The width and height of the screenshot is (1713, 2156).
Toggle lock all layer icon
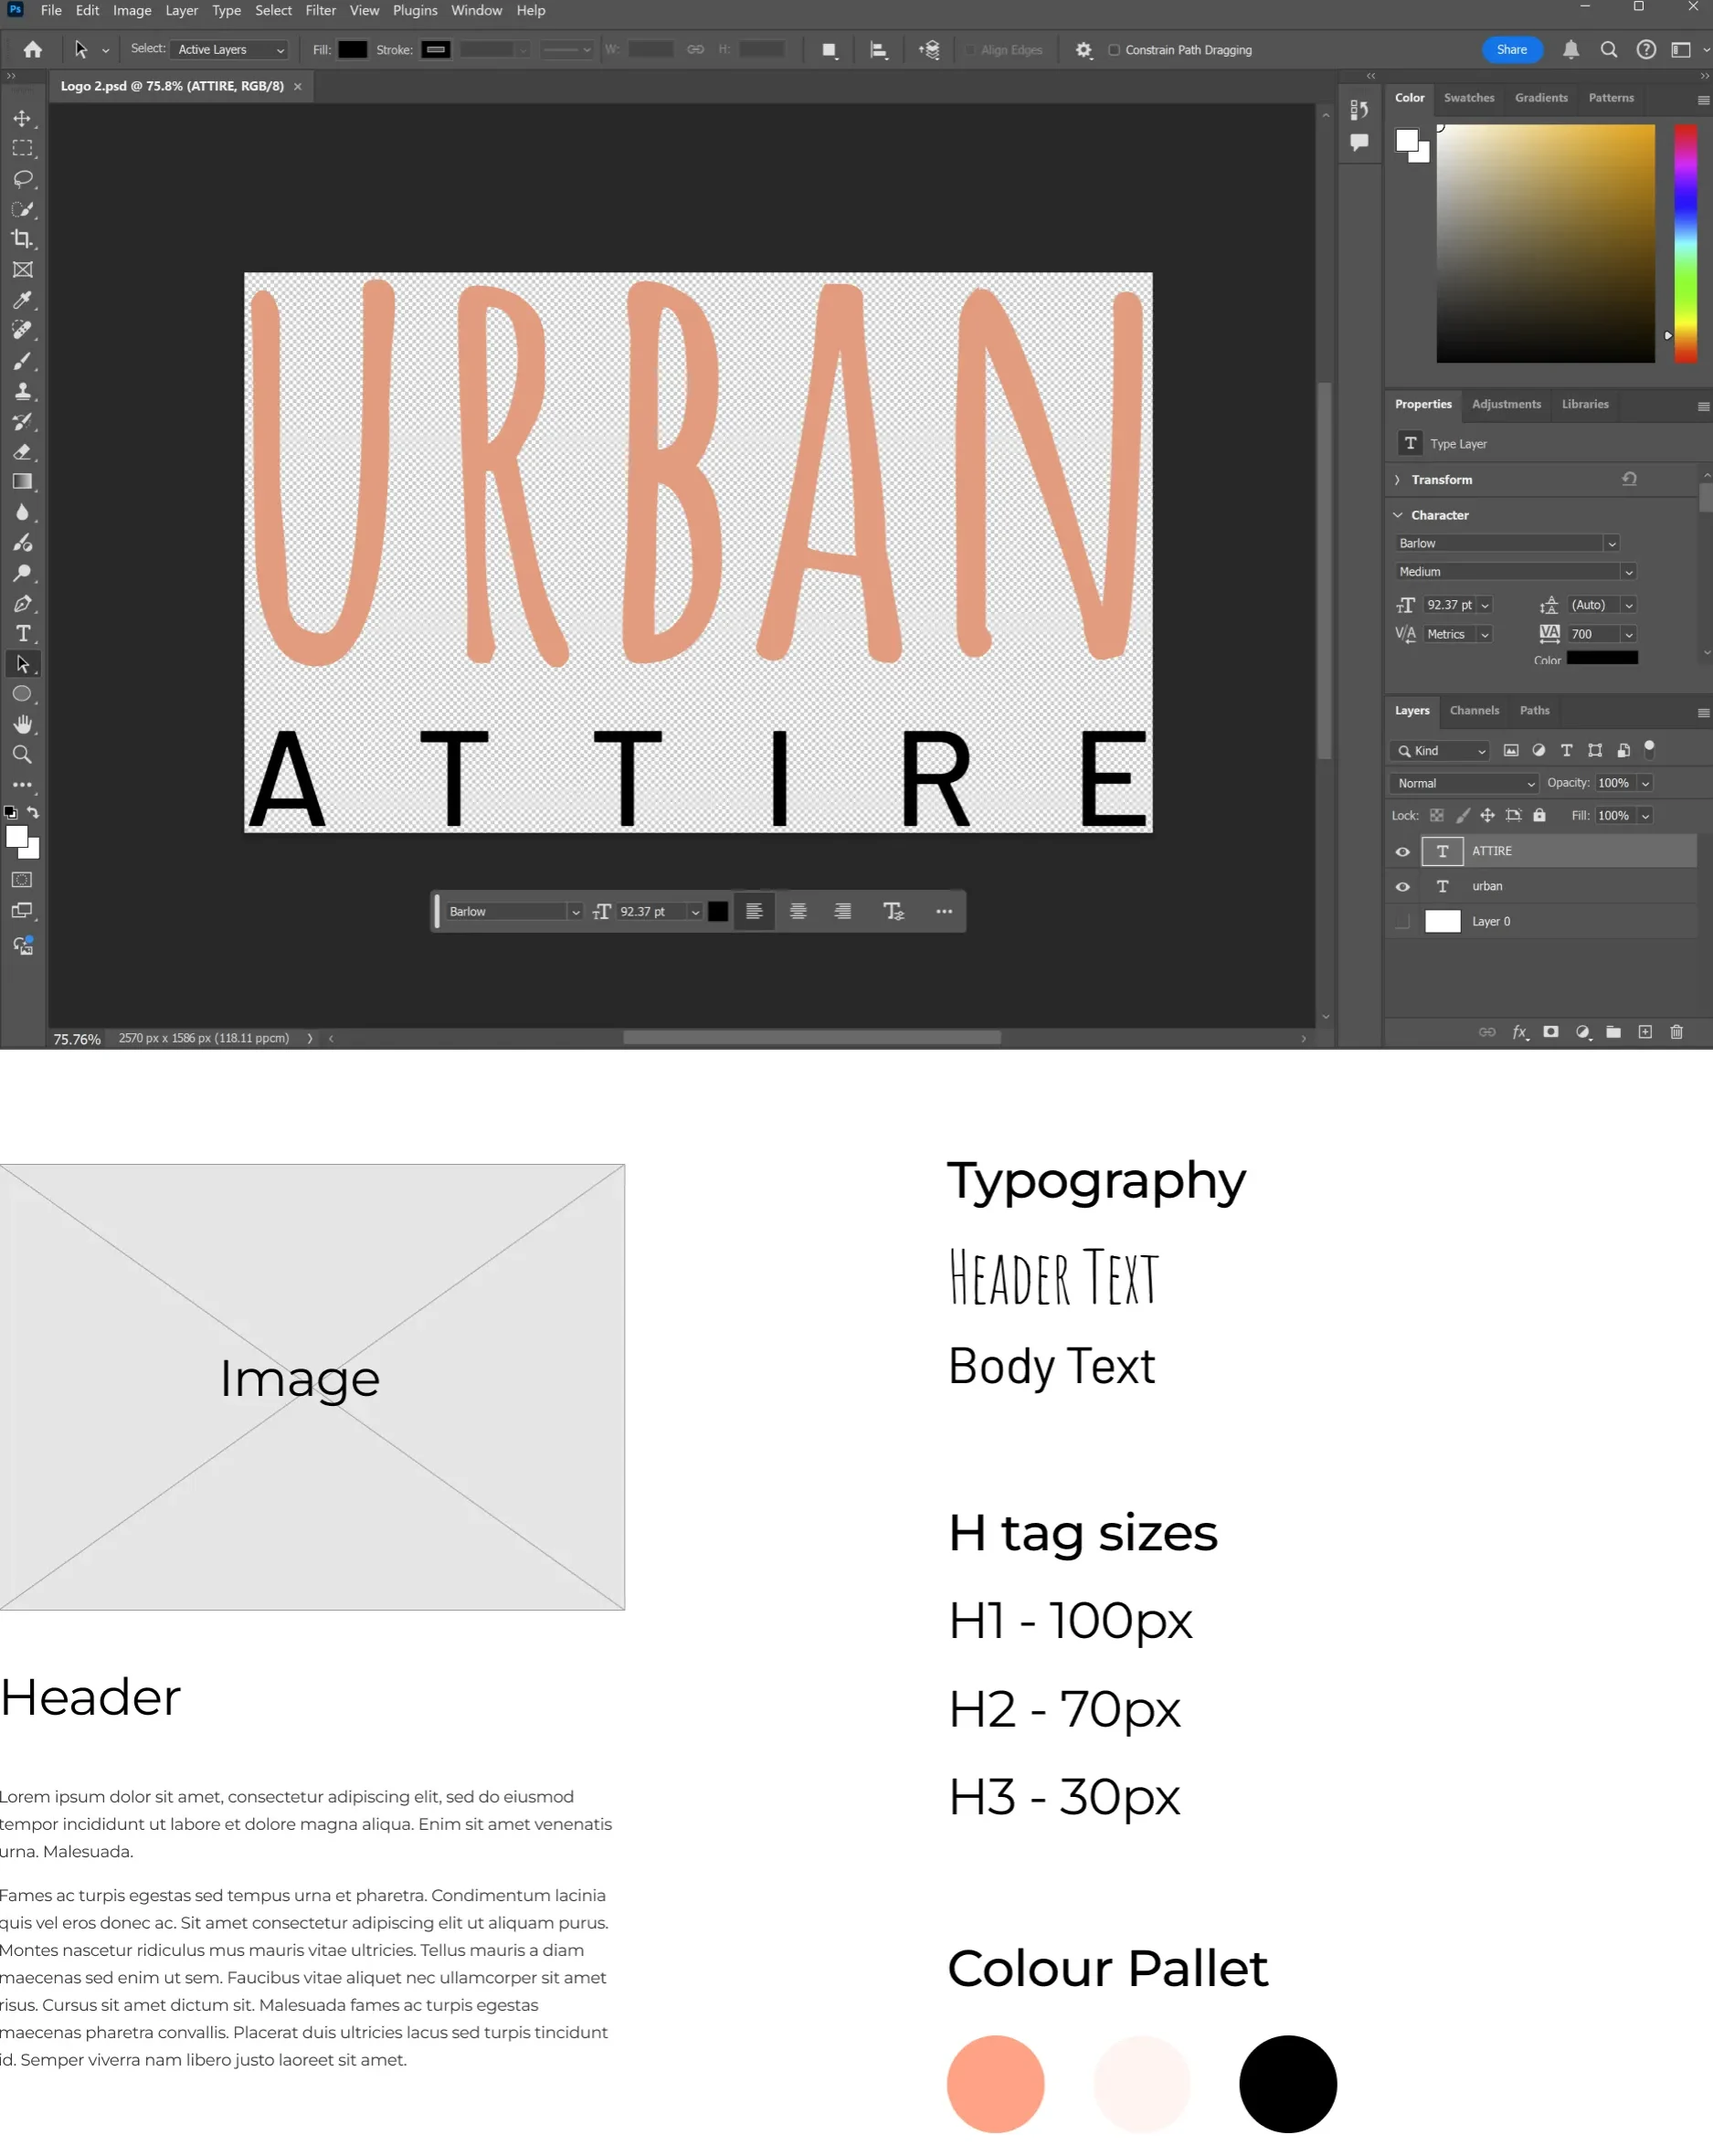(1540, 815)
